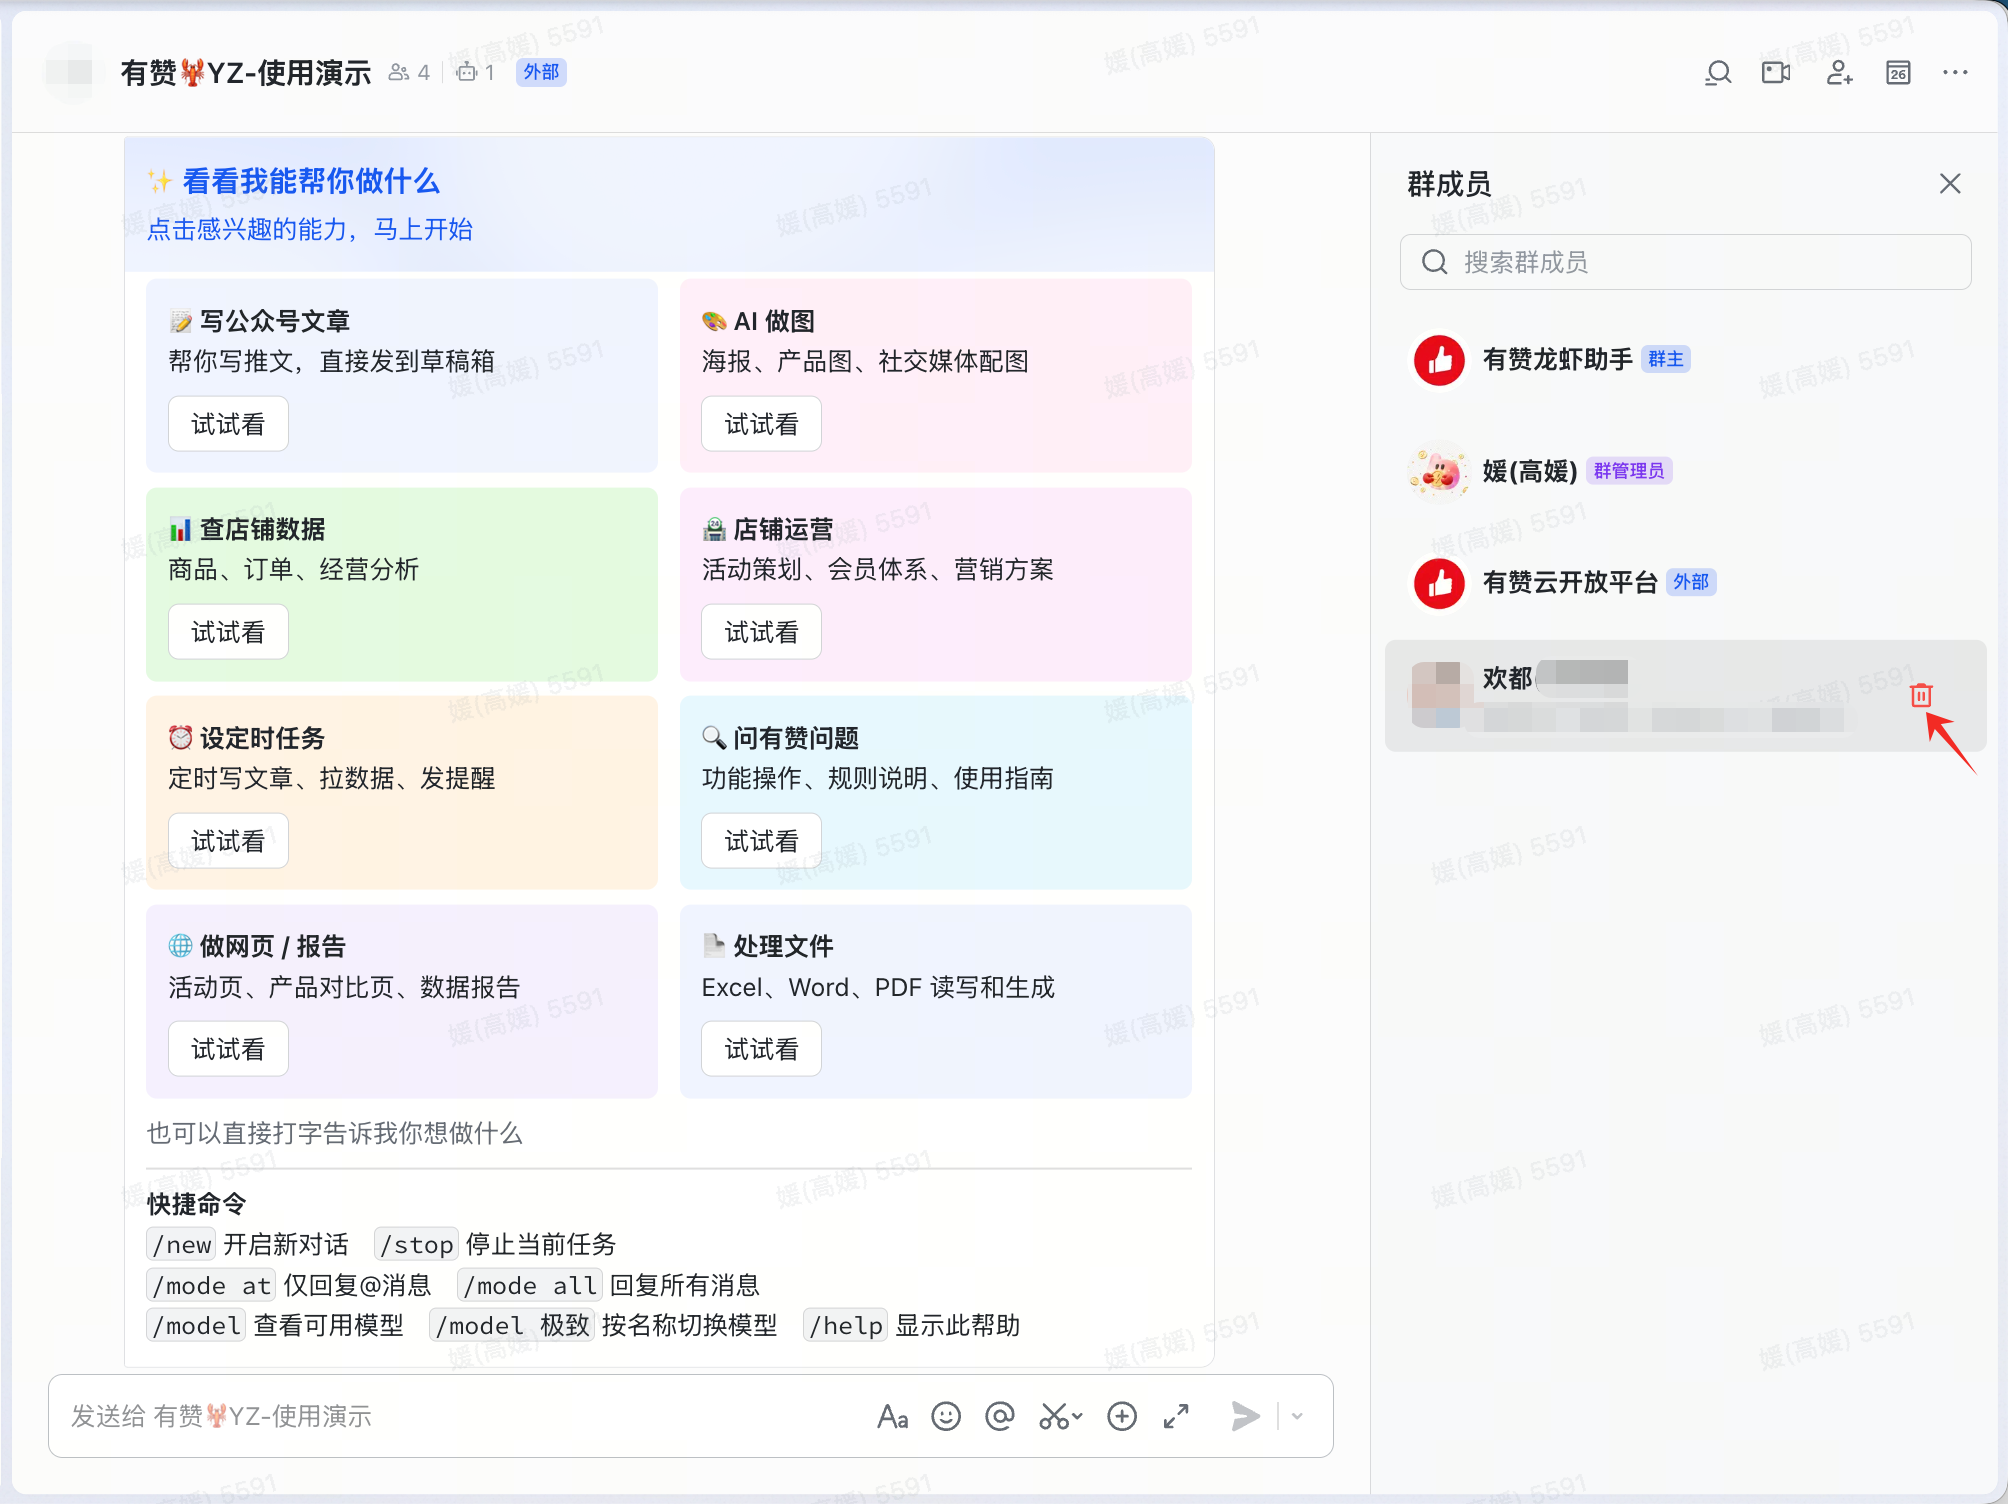Click the bot count icon showing 1
Viewport: 2008px width, 1504px height.
tap(475, 72)
